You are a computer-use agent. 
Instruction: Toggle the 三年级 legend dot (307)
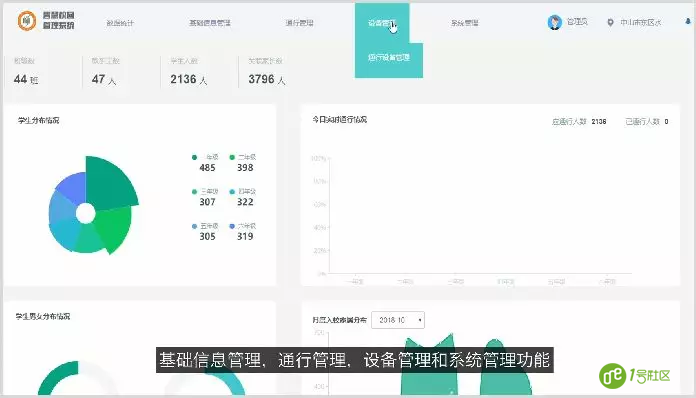pyautogui.click(x=194, y=192)
